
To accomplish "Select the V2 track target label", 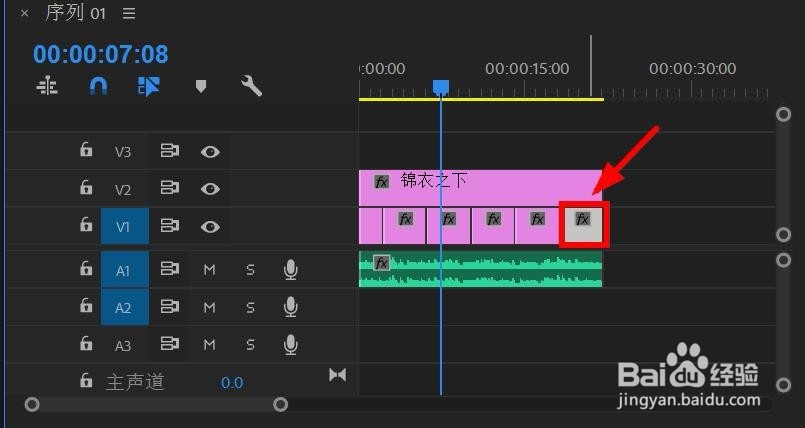I will pos(123,190).
